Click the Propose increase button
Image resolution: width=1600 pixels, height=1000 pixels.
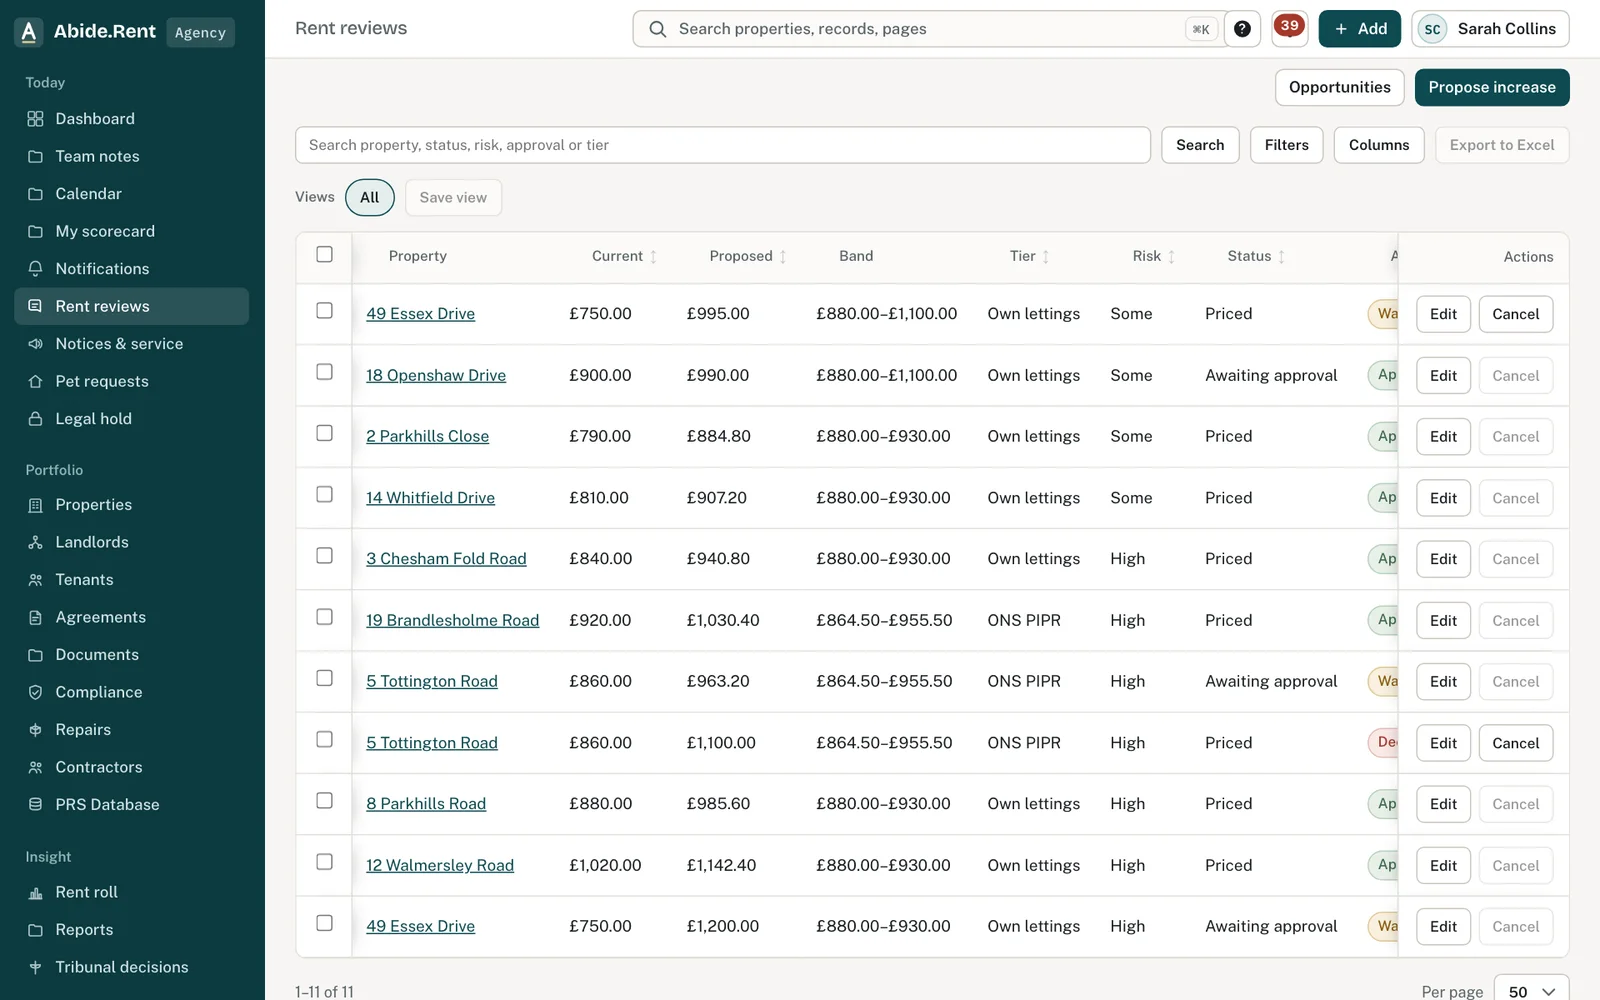click(1491, 87)
